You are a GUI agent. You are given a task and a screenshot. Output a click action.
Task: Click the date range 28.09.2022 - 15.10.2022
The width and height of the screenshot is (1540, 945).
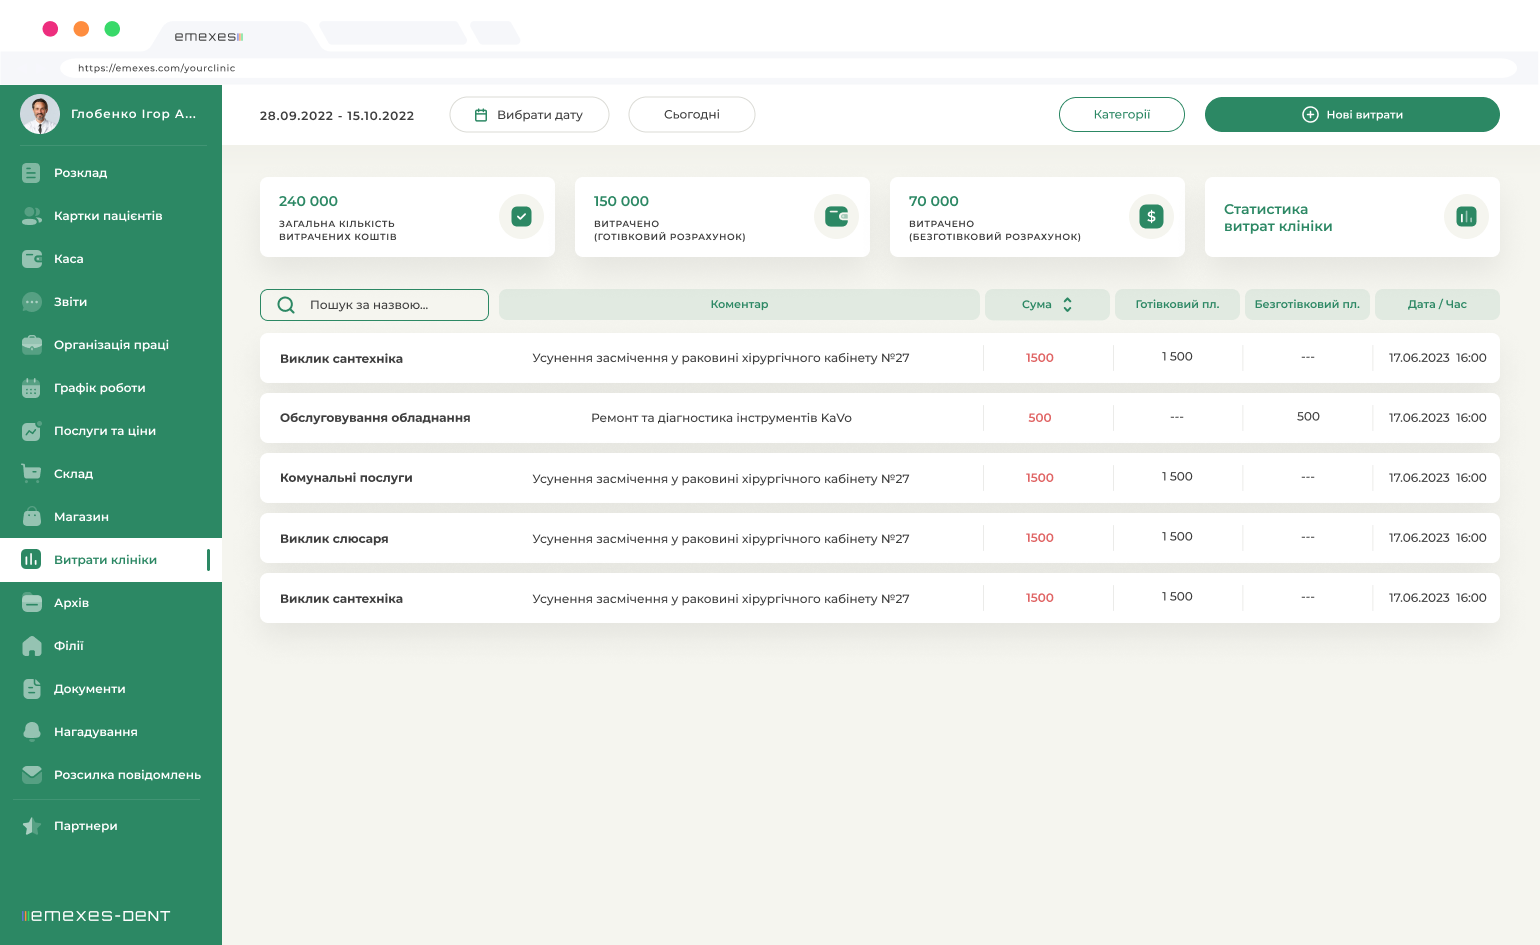(337, 116)
